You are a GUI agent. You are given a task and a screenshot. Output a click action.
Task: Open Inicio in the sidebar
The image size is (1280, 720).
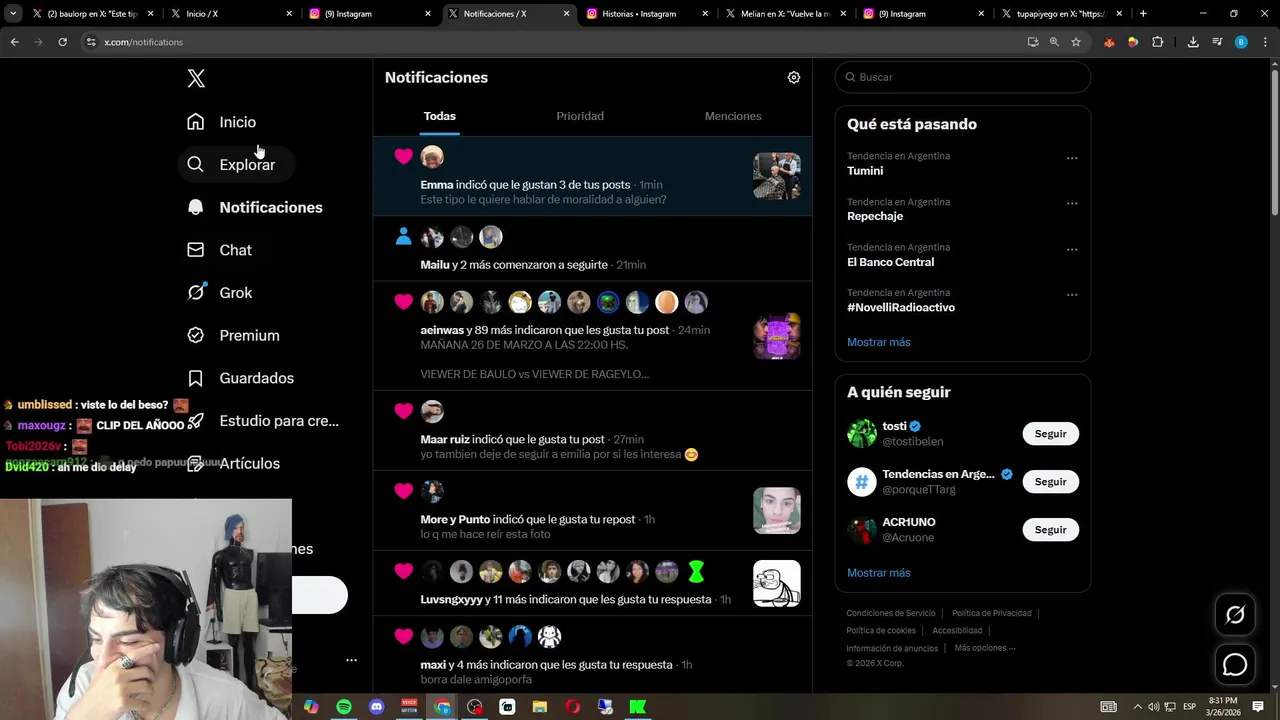click(x=221, y=122)
